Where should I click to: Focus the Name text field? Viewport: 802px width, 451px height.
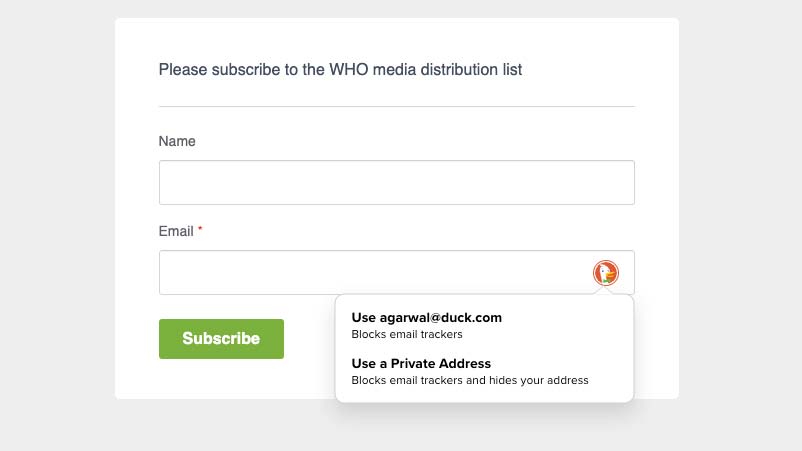[x=396, y=183]
